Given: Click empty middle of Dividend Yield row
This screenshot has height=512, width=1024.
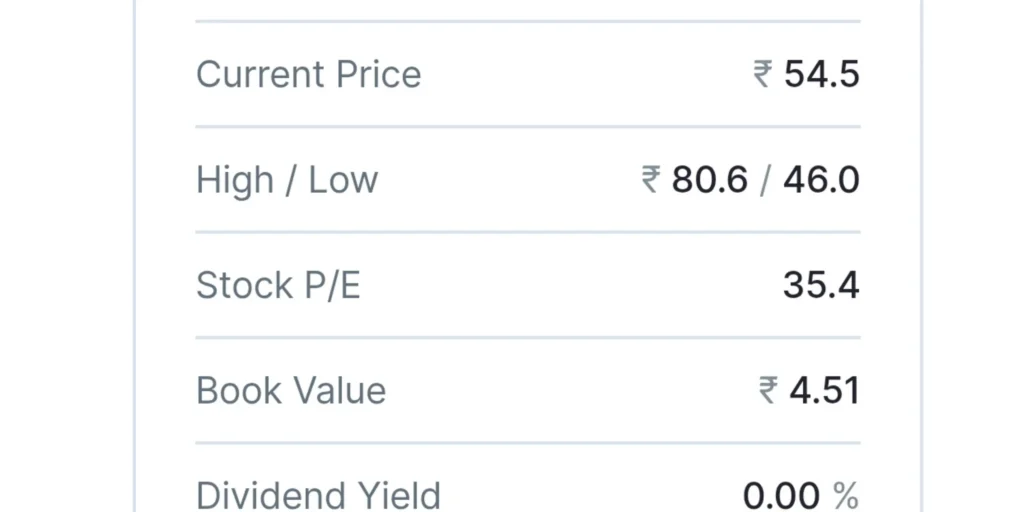Looking at the screenshot, I should [x=590, y=495].
